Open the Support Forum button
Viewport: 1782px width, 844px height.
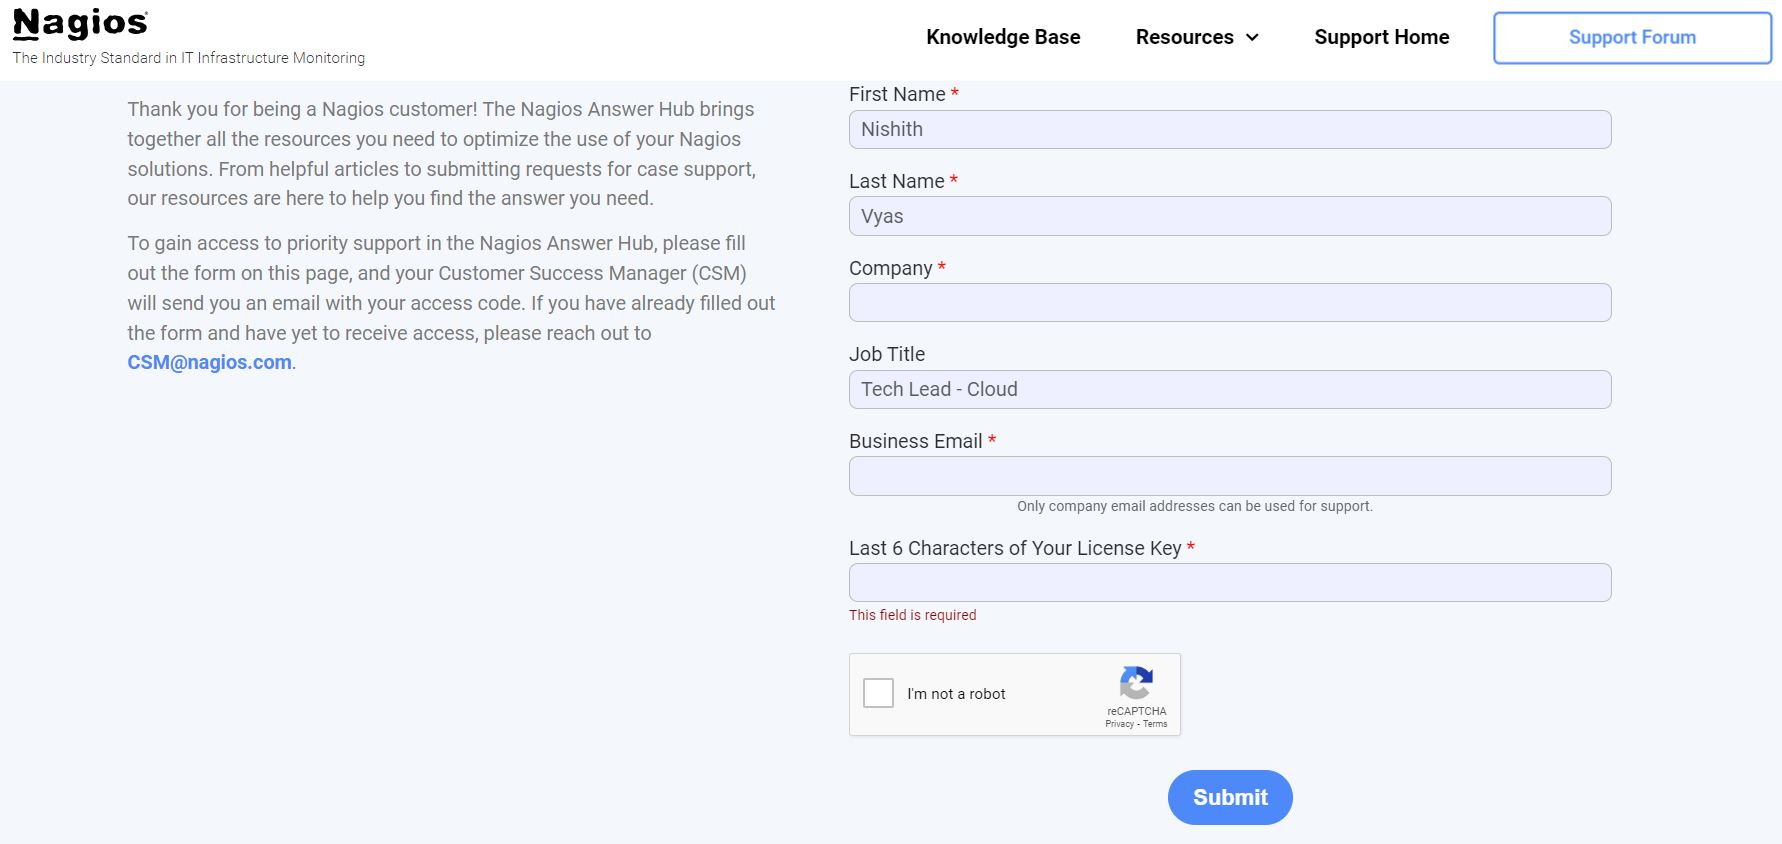pyautogui.click(x=1631, y=38)
